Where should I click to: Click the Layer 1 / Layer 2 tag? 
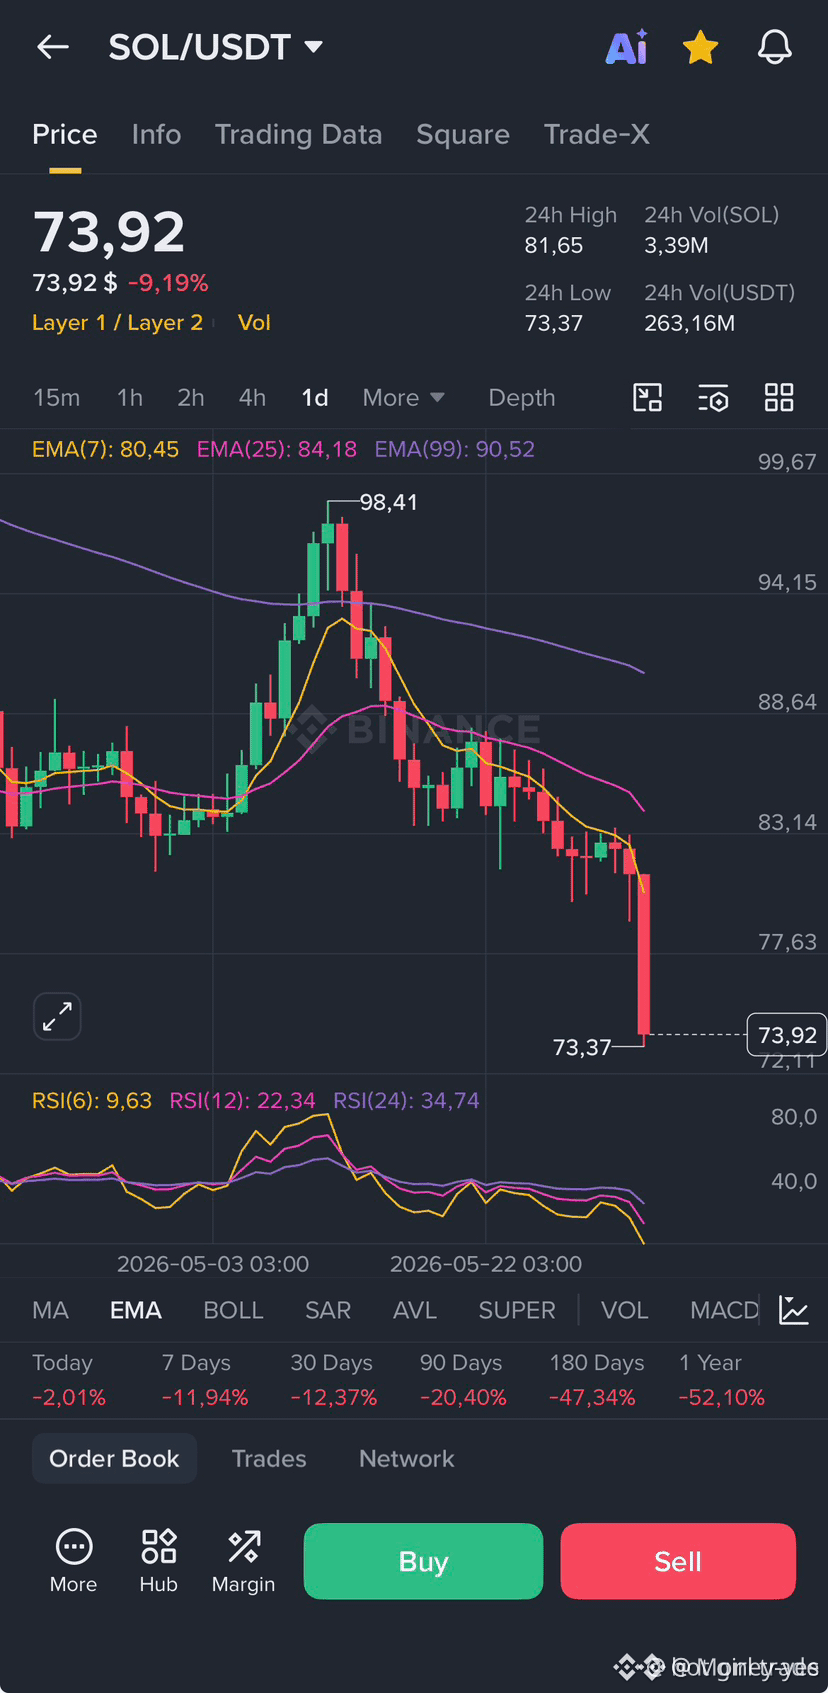tap(117, 323)
